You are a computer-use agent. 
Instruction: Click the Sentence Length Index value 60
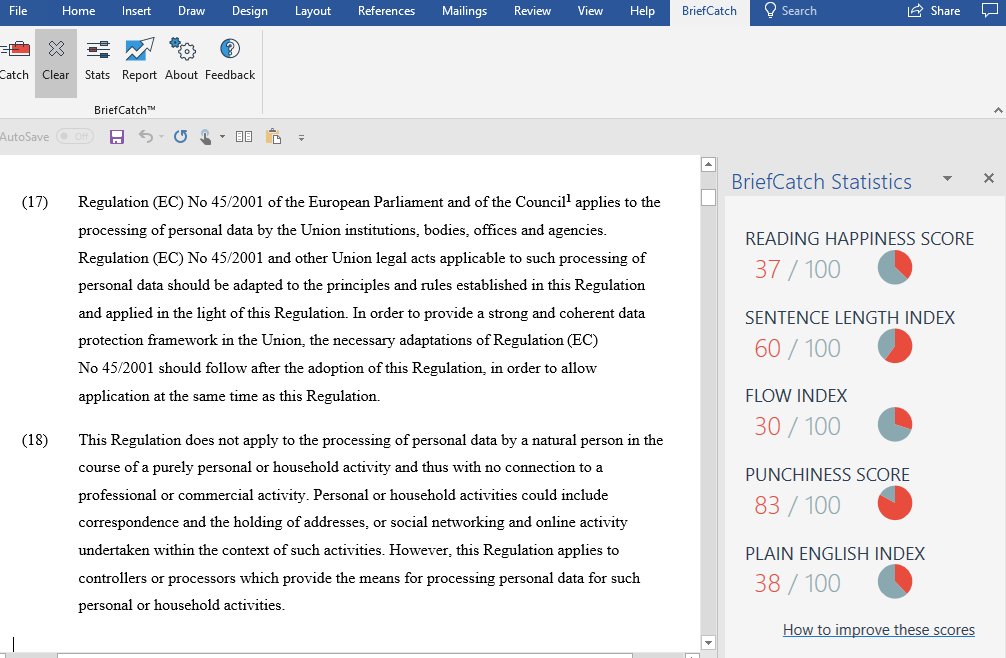coord(767,348)
